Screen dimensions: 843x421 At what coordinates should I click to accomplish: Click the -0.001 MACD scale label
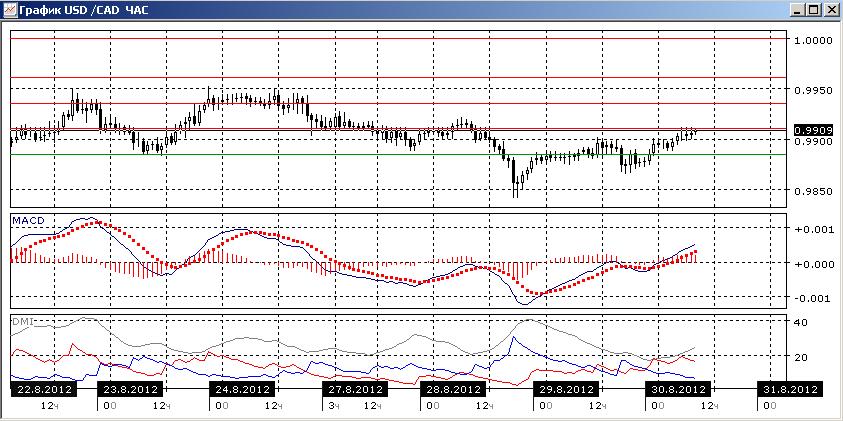[x=813, y=298]
